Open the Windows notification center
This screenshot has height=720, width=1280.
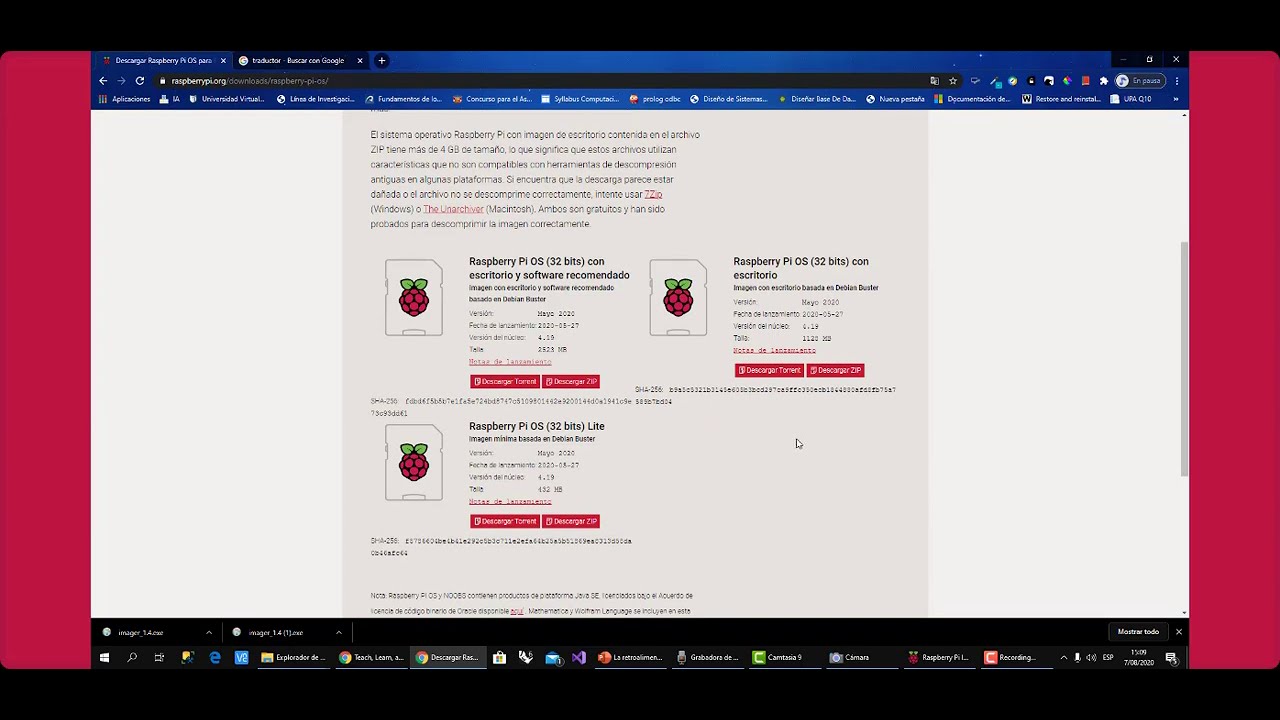point(1171,658)
